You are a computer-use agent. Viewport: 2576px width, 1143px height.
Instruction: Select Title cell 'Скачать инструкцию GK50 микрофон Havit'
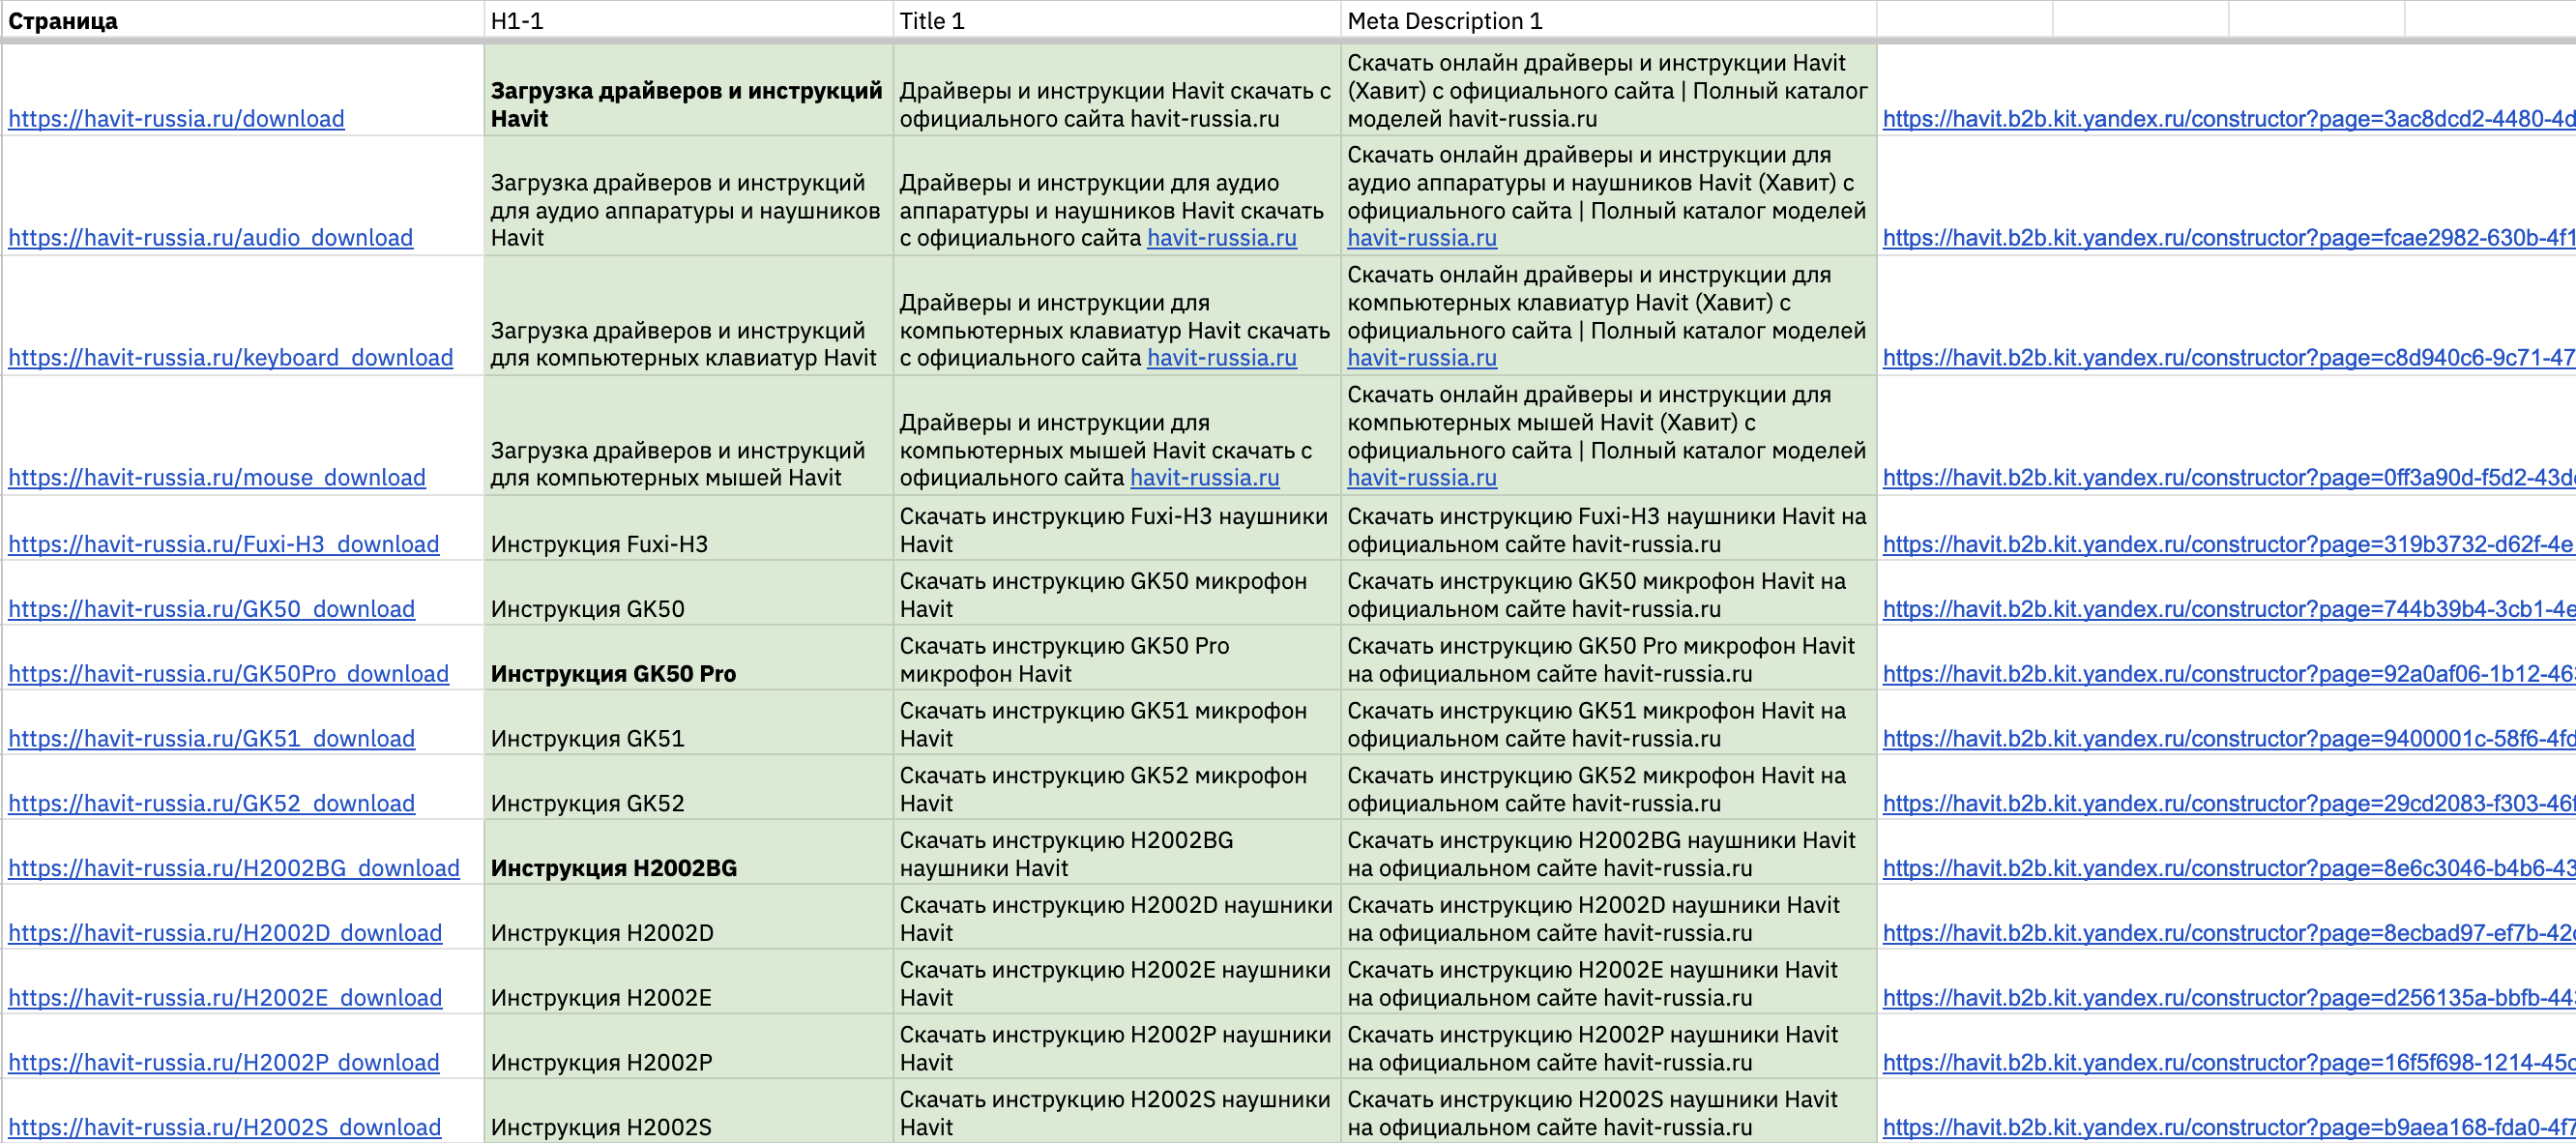(1117, 593)
